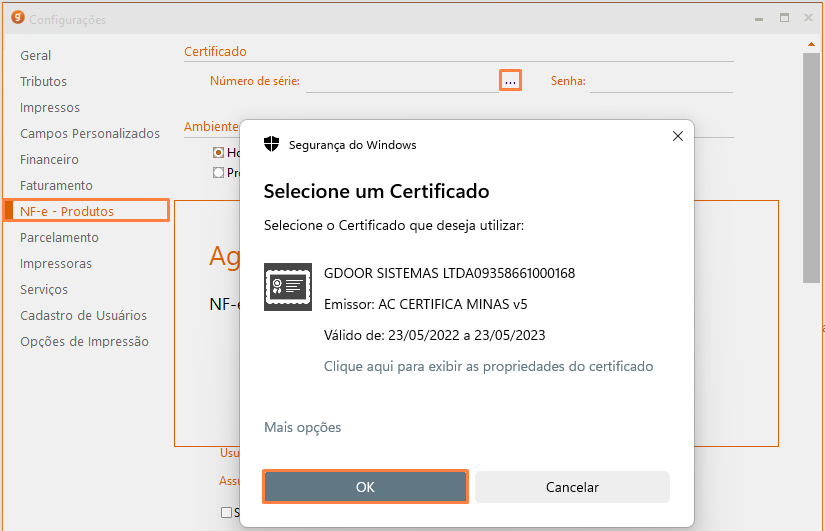
Task: Open the Serviços settings section
Action: pos(44,289)
